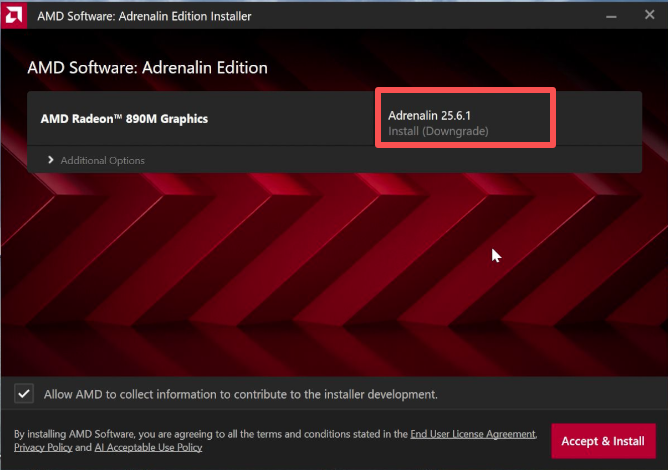Click the 'Allow AMD to collect information' label
Screen dimensions: 668x470
point(240,394)
